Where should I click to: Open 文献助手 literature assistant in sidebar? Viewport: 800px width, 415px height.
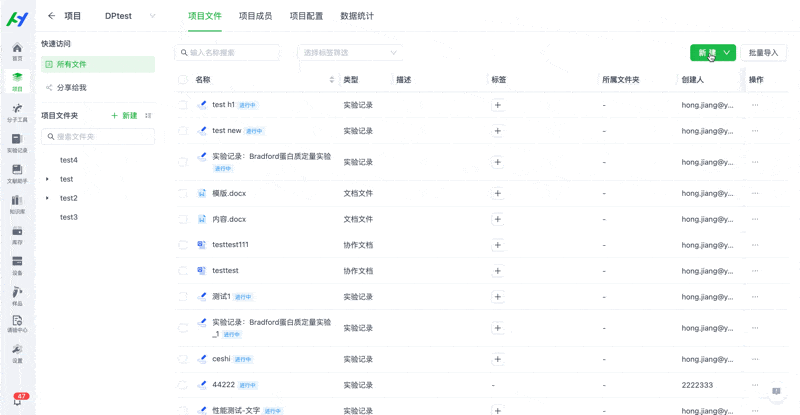(17, 174)
